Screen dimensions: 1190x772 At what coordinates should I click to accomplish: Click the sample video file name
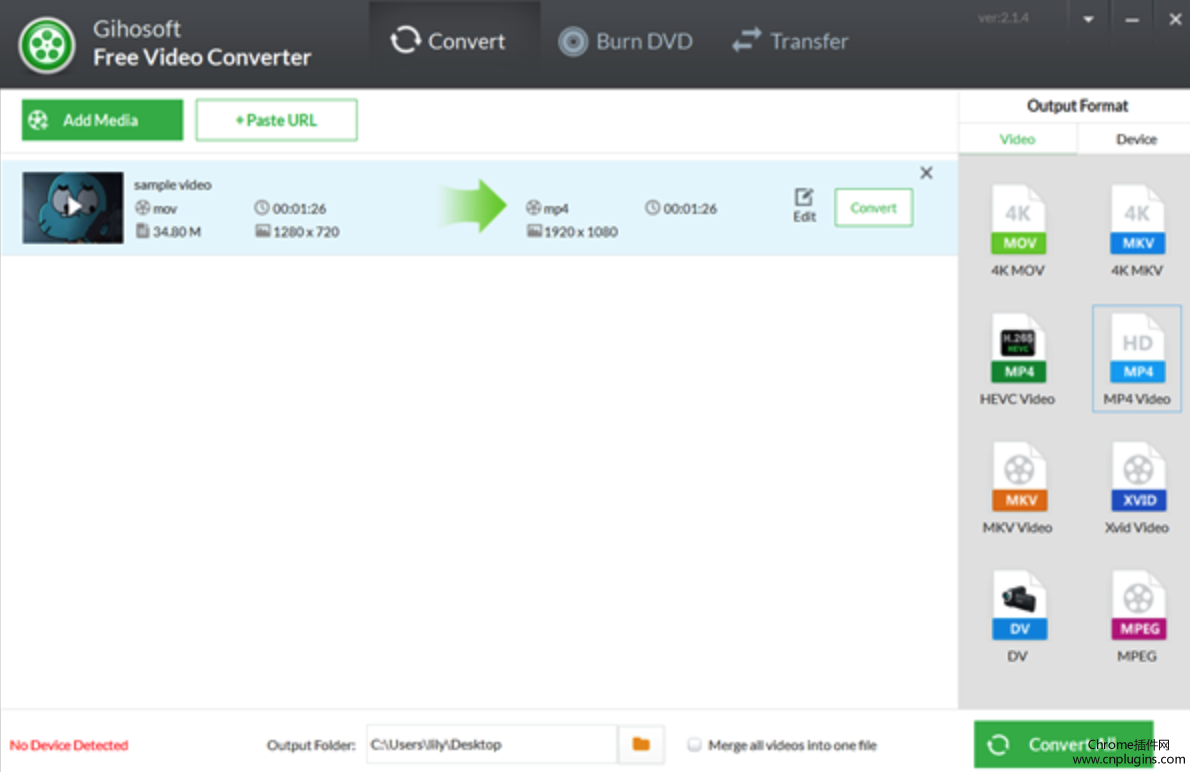(x=172, y=184)
